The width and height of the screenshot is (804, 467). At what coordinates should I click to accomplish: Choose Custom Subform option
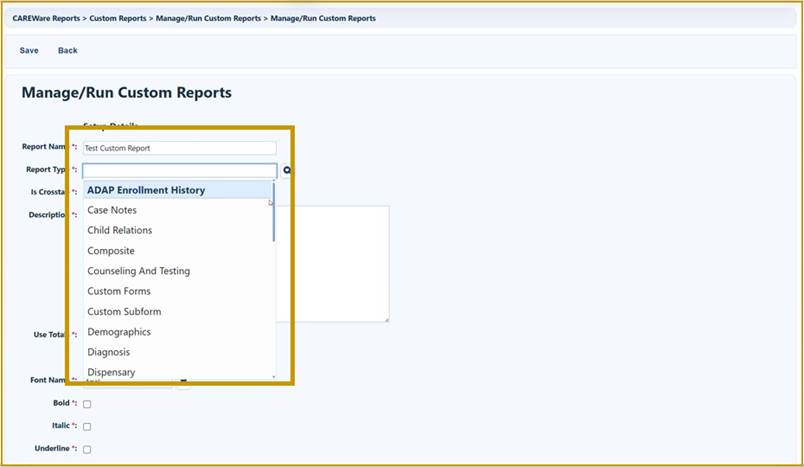click(178, 312)
